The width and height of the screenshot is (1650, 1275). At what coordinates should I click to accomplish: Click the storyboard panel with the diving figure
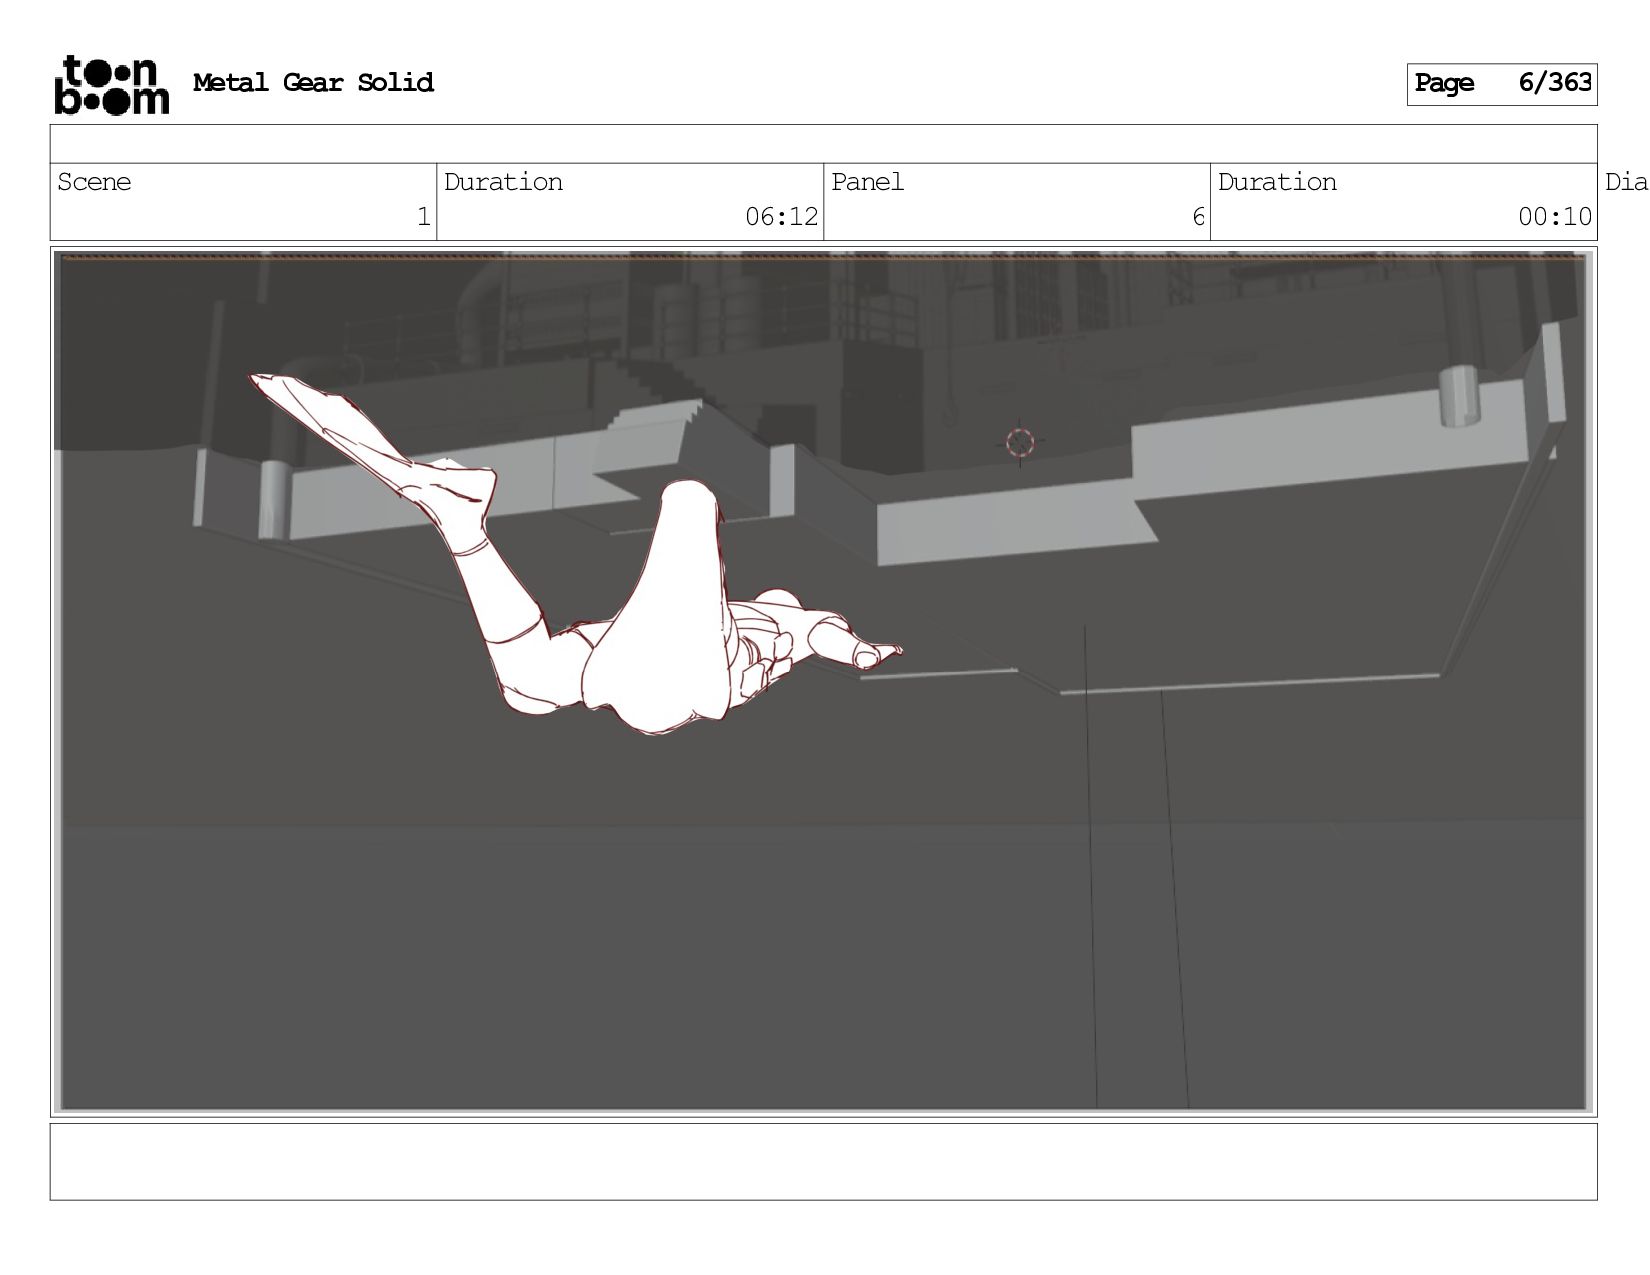click(823, 682)
